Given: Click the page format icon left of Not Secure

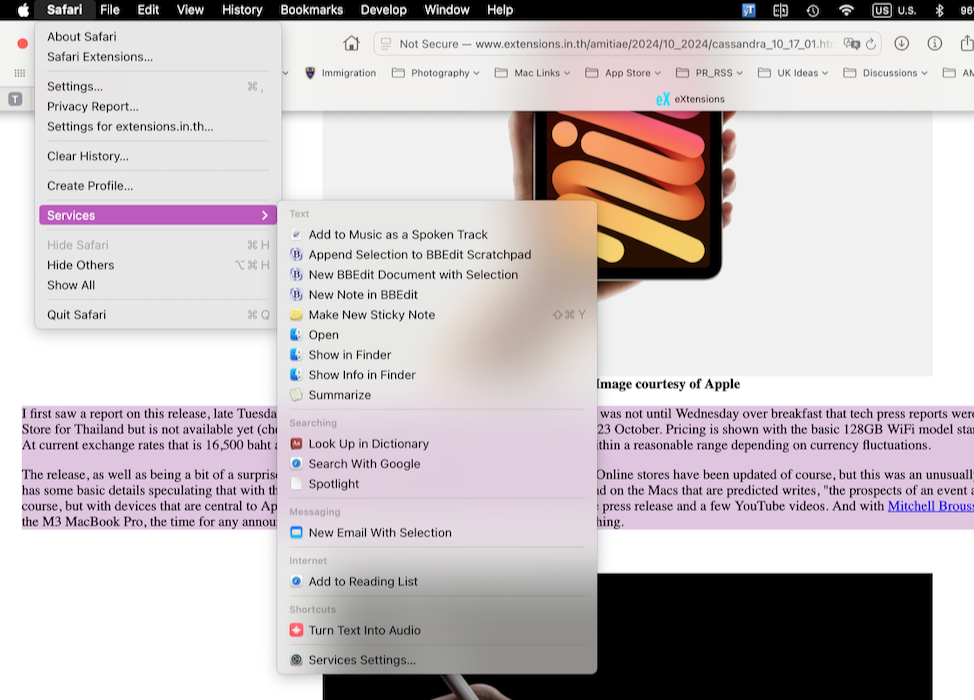Looking at the screenshot, I should (x=386, y=44).
